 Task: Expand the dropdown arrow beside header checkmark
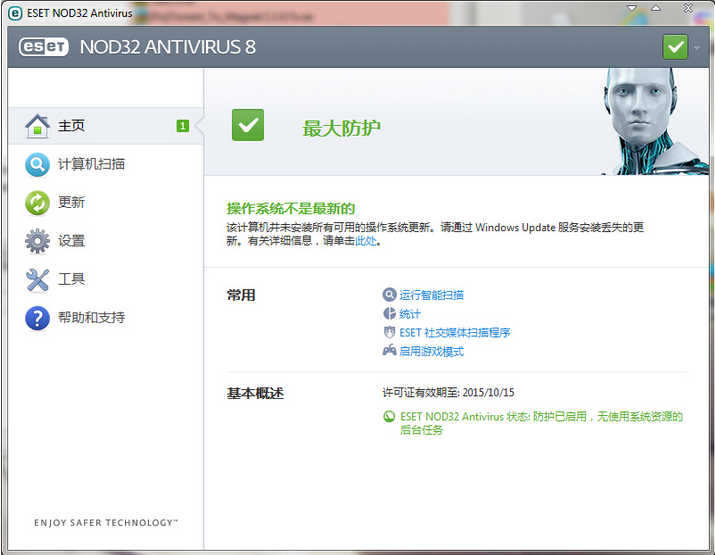pyautogui.click(x=697, y=48)
